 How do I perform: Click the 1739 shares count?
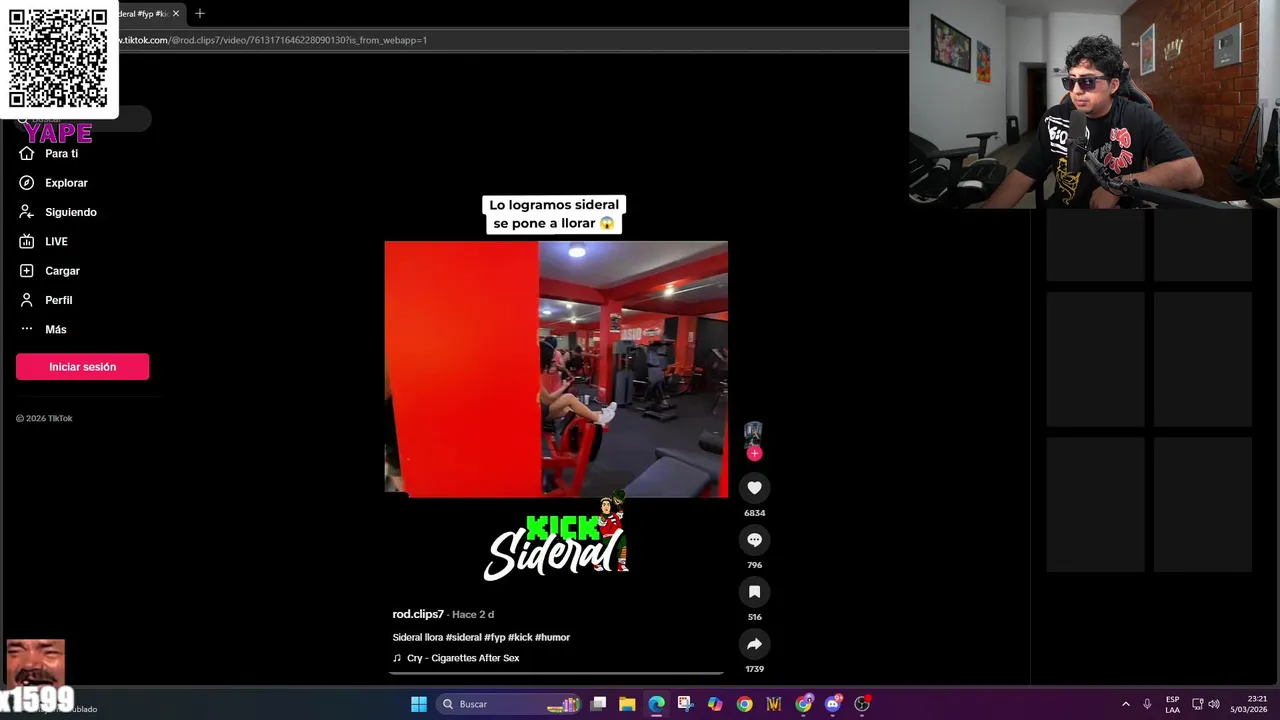click(754, 669)
